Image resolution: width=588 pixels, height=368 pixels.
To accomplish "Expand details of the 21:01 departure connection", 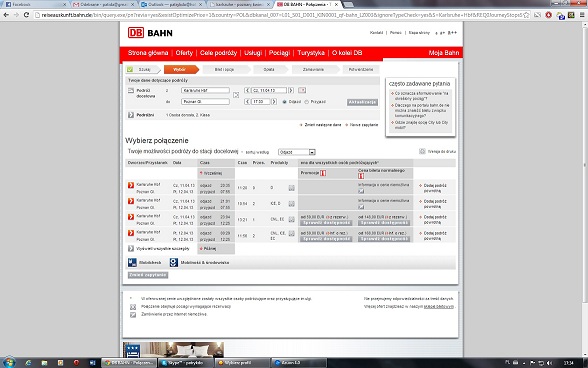I will point(131,201).
